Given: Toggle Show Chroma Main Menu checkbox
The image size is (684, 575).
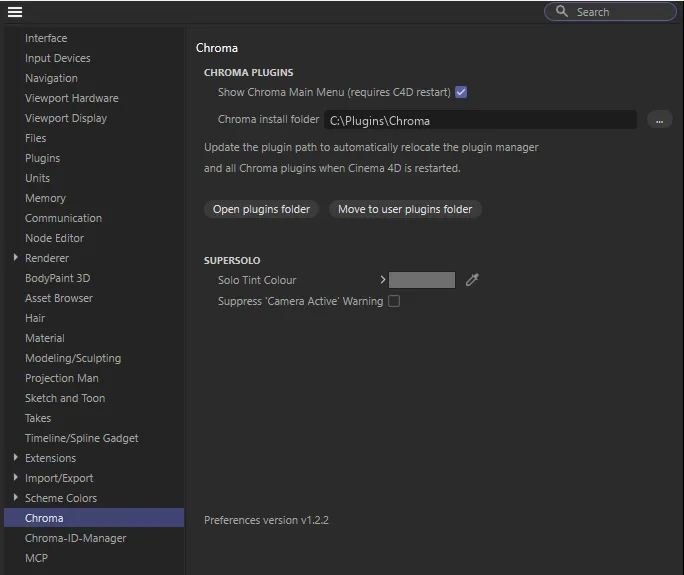Looking at the screenshot, I should pos(461,92).
